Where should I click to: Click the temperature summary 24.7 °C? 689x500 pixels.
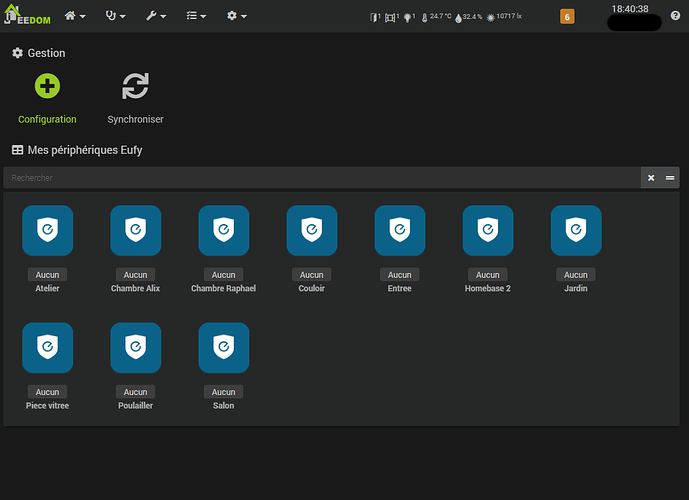point(436,17)
